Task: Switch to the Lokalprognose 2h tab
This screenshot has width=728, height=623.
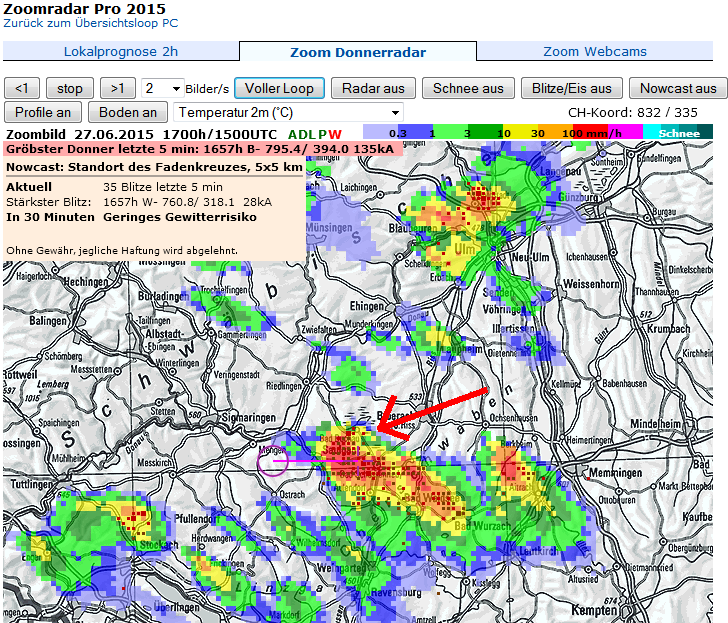Action: click(x=121, y=52)
